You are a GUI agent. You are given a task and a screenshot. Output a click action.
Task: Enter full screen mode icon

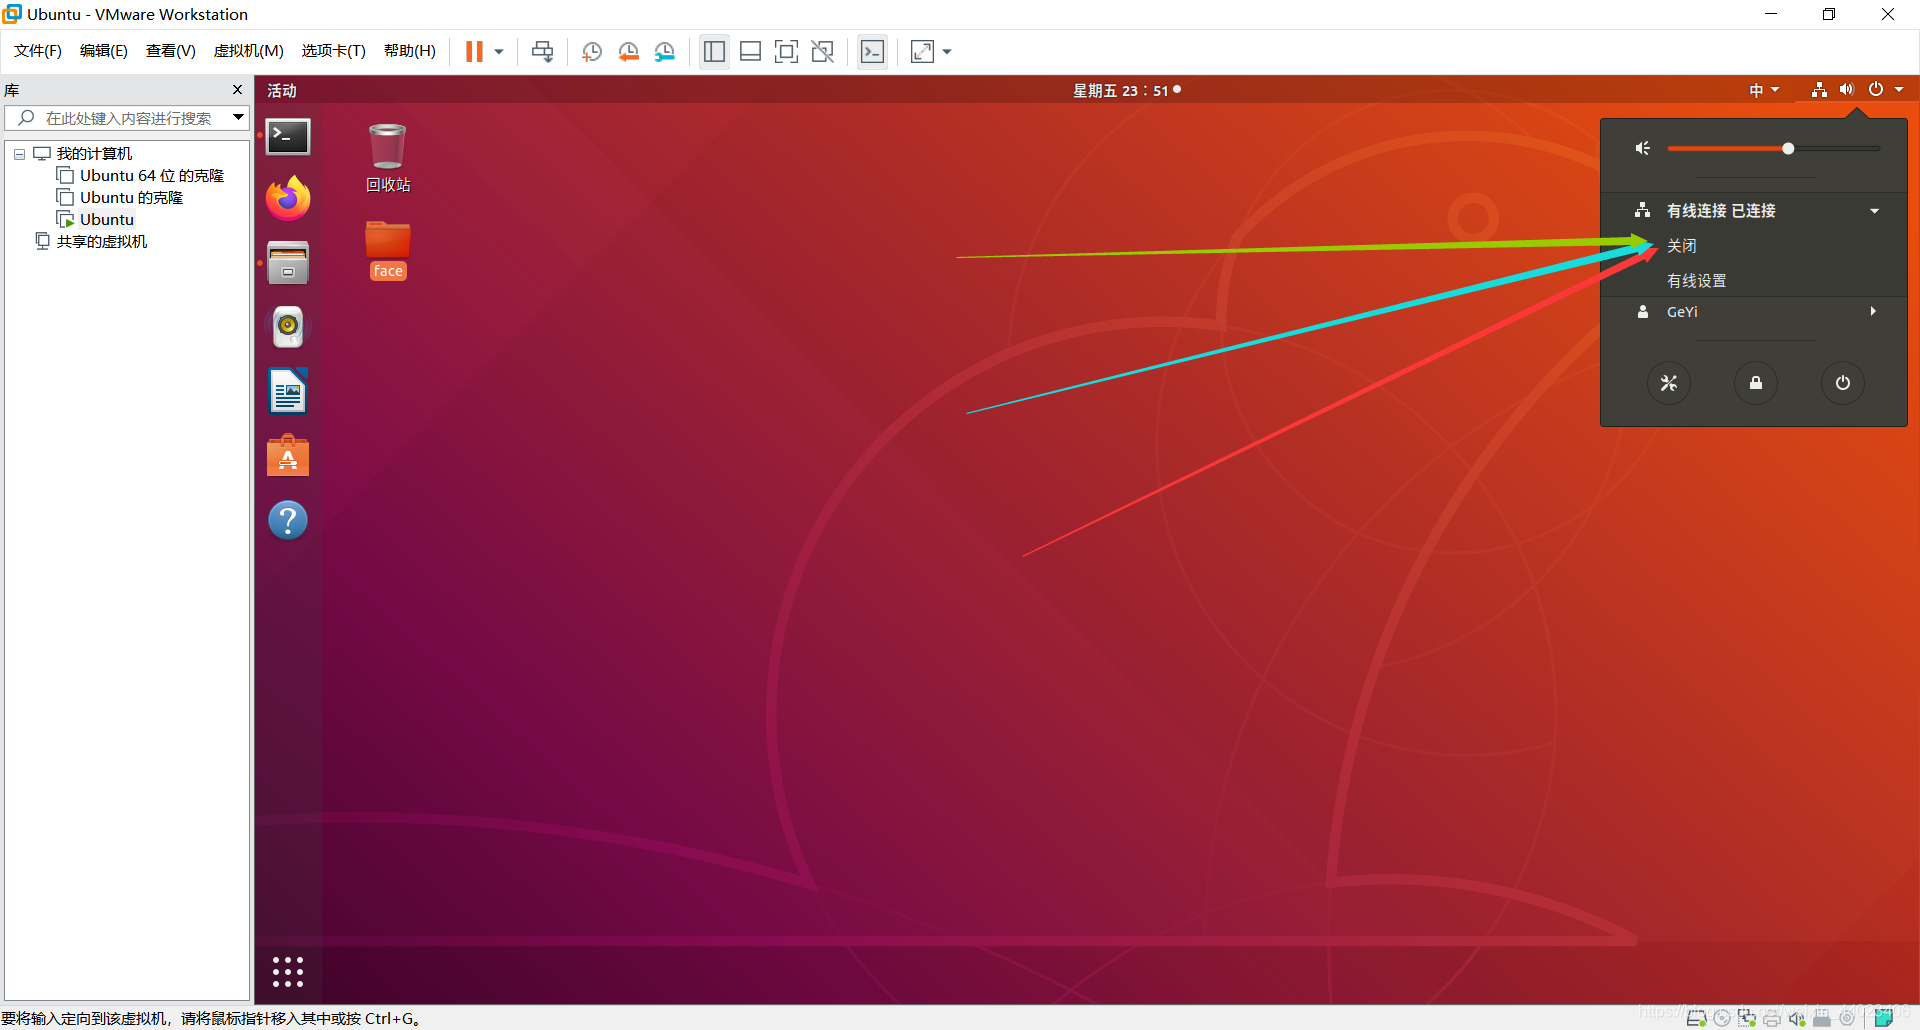coord(786,51)
